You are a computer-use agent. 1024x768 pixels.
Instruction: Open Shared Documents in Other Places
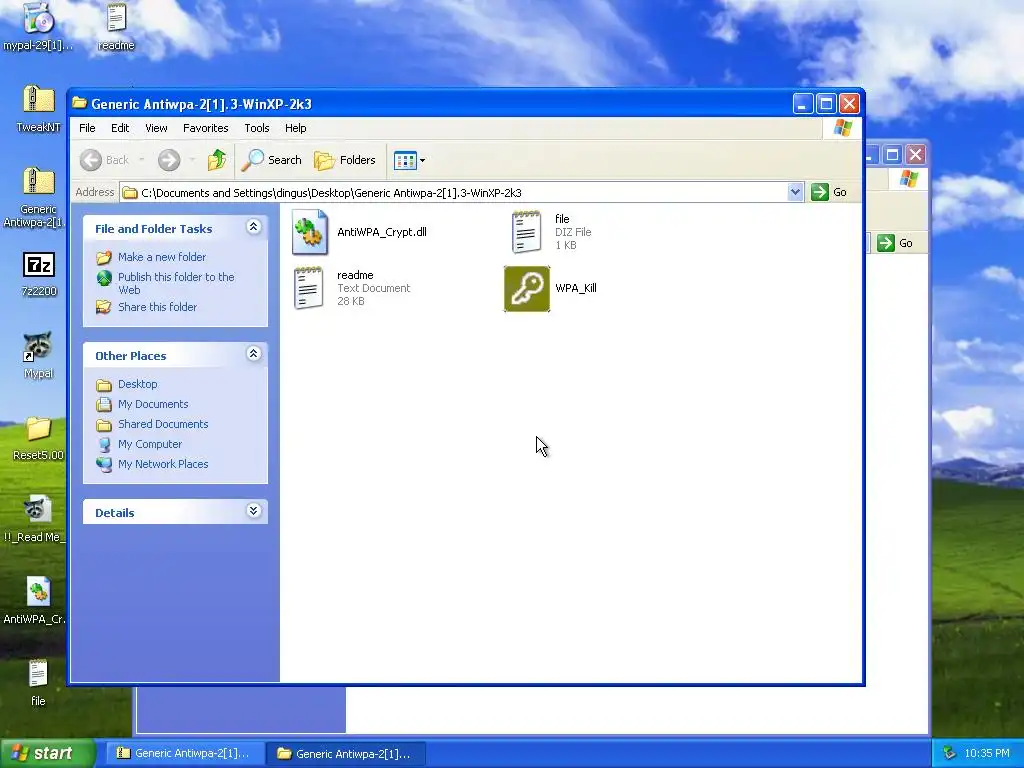(x=163, y=424)
